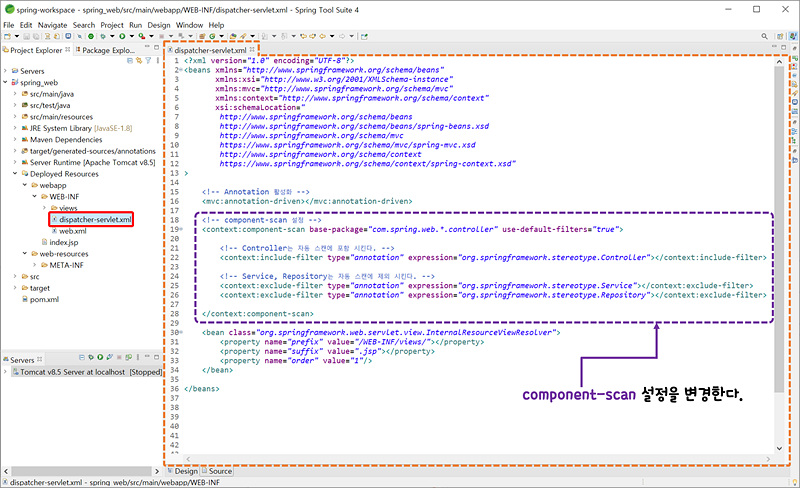Click the Servers view stop icon
This screenshot has width=800, height=488.
coord(119,357)
